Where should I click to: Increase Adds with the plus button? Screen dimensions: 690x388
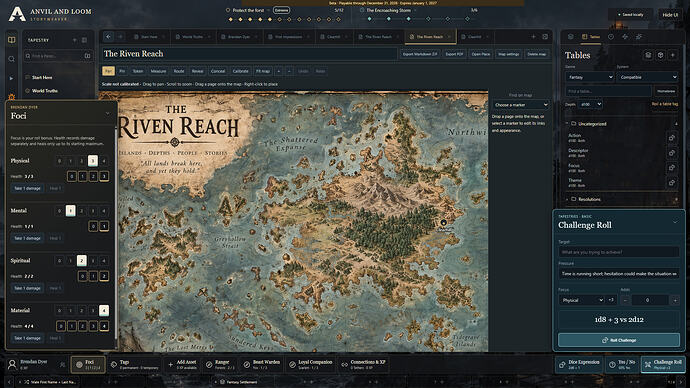[x=675, y=300]
